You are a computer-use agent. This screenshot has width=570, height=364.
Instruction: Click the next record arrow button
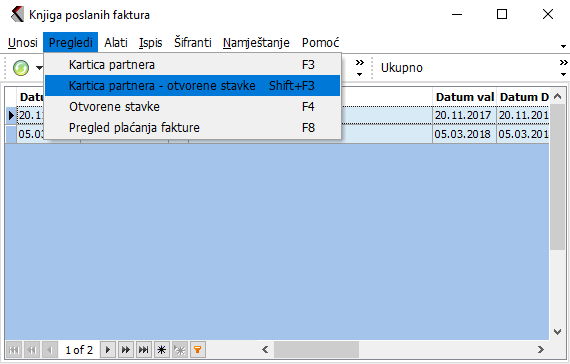(x=108, y=350)
